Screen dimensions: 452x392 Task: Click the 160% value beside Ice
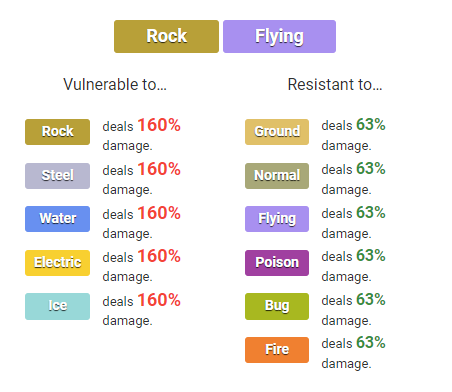159,300
